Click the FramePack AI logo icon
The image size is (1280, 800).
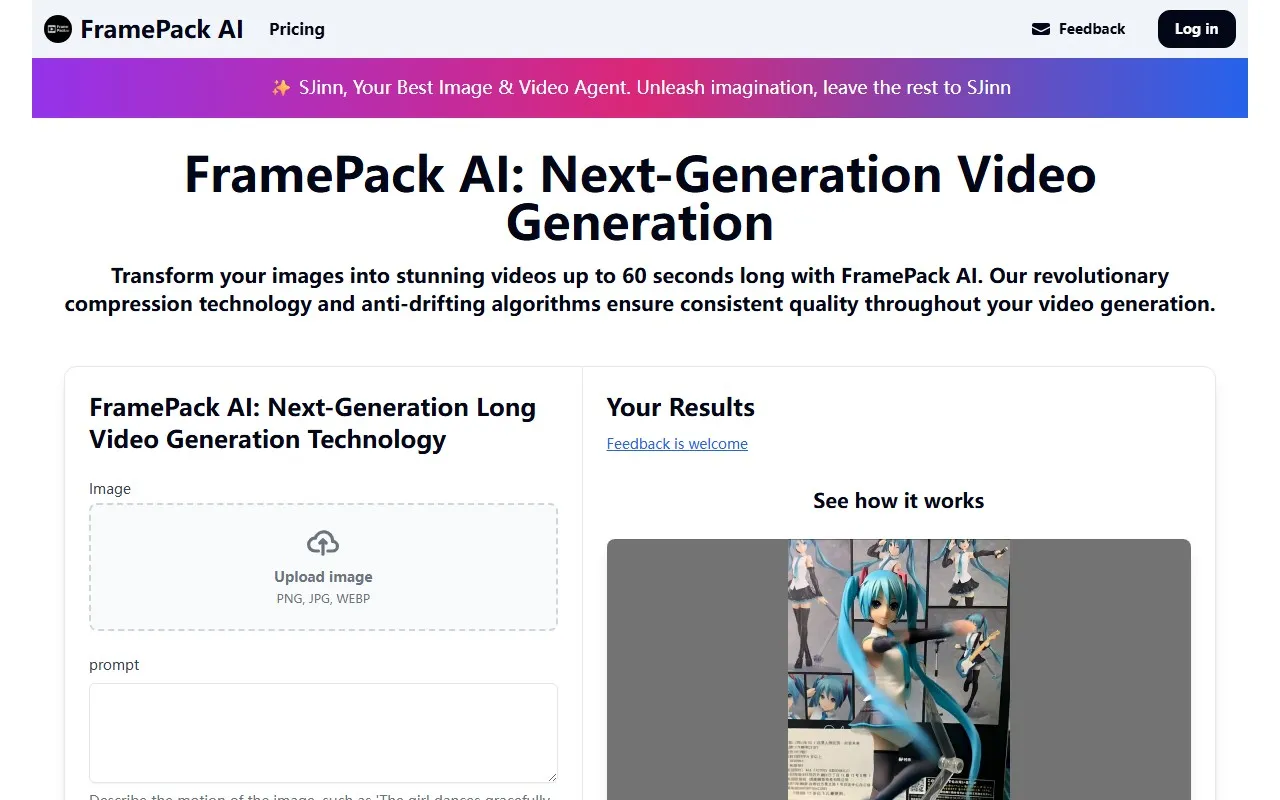tap(58, 29)
